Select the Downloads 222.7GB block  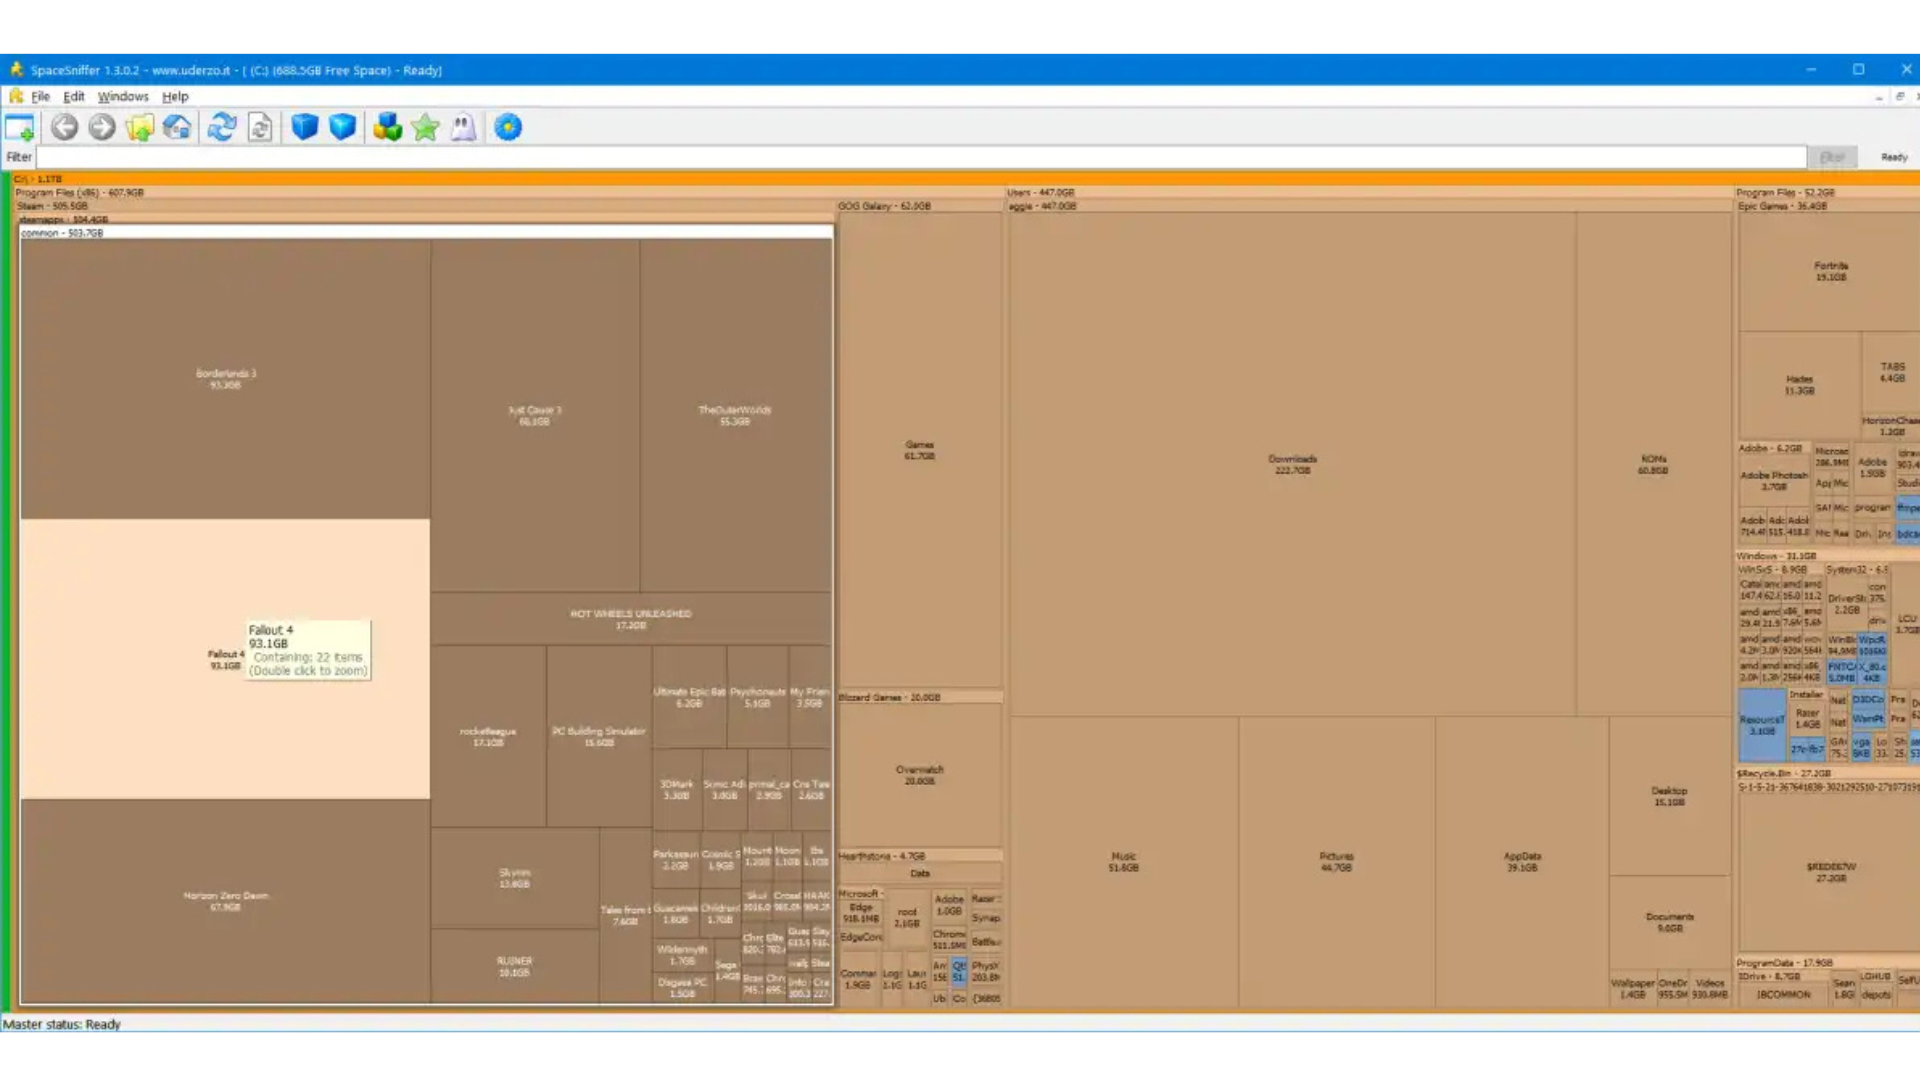point(1293,464)
